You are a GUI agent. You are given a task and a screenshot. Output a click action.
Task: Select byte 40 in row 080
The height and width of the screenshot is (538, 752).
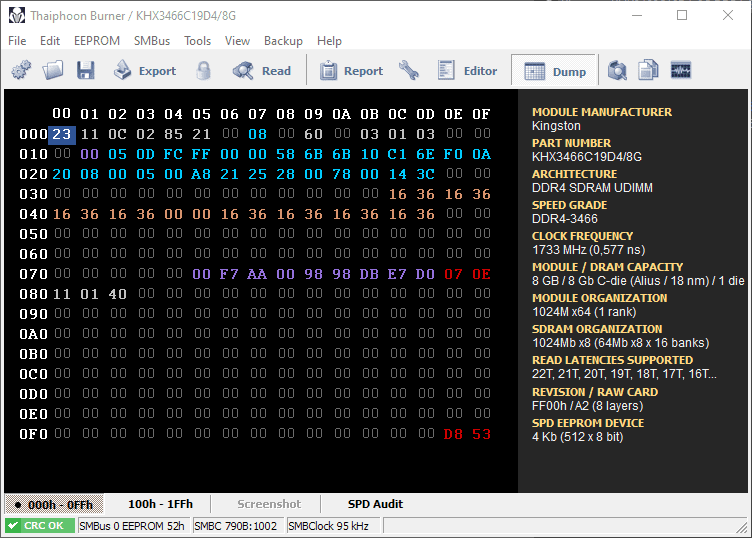coord(118,294)
